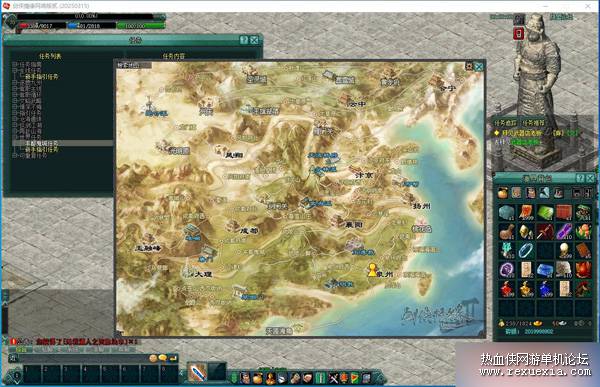Viewport: 600px width, 387px height.
Task: Expand the first node in the quest tree
Action: [x=14, y=65]
